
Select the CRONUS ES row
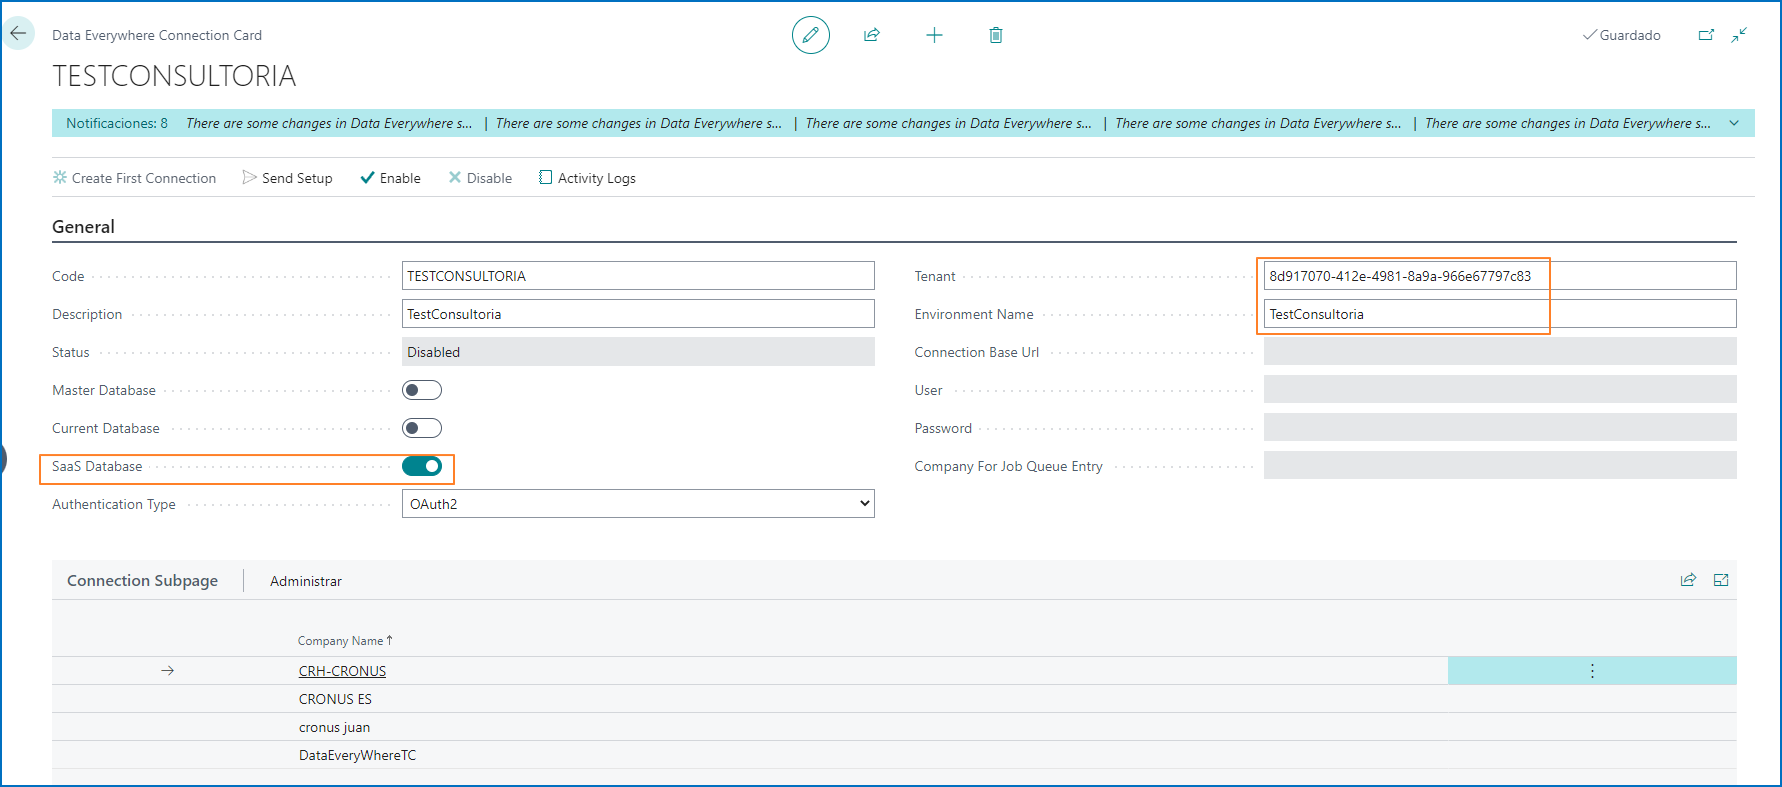point(894,699)
